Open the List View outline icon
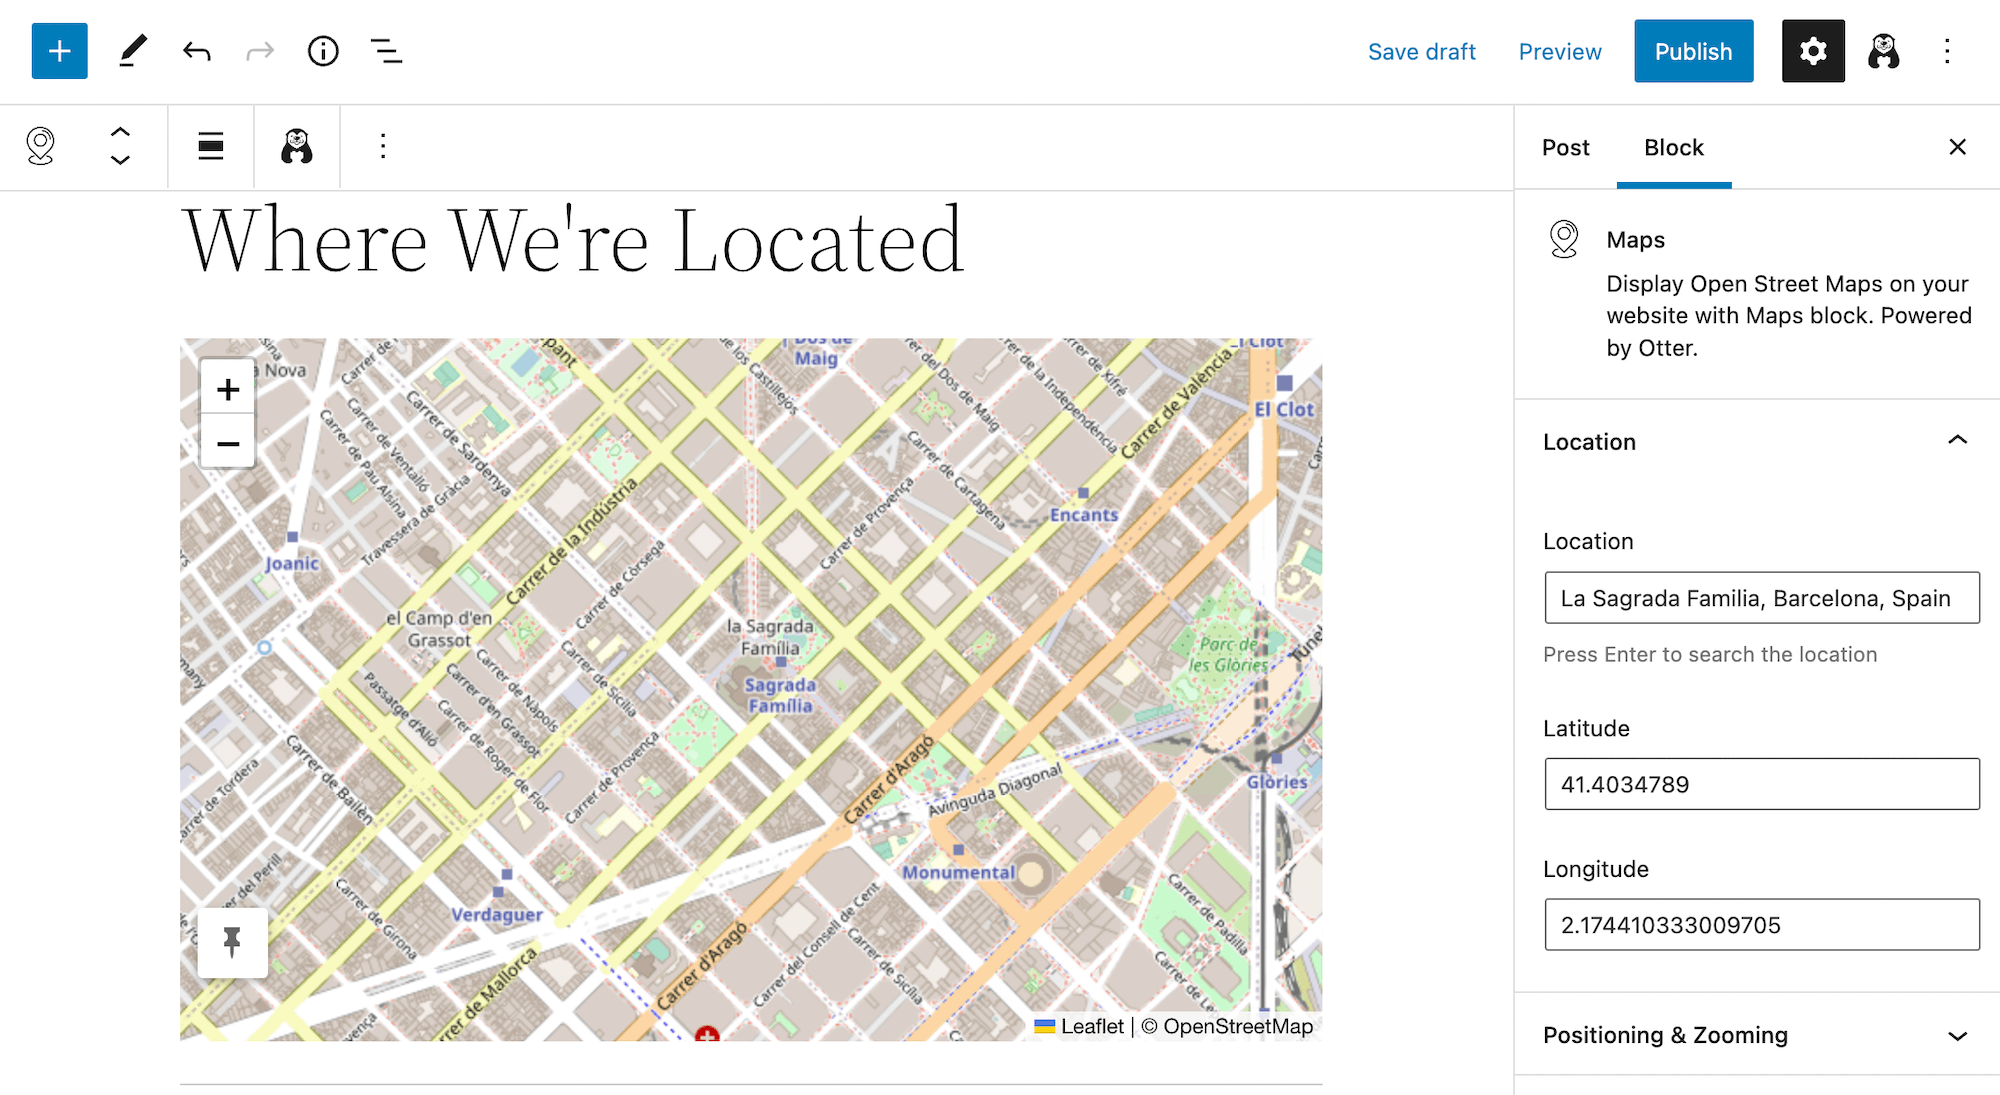The width and height of the screenshot is (2000, 1095). coord(386,51)
